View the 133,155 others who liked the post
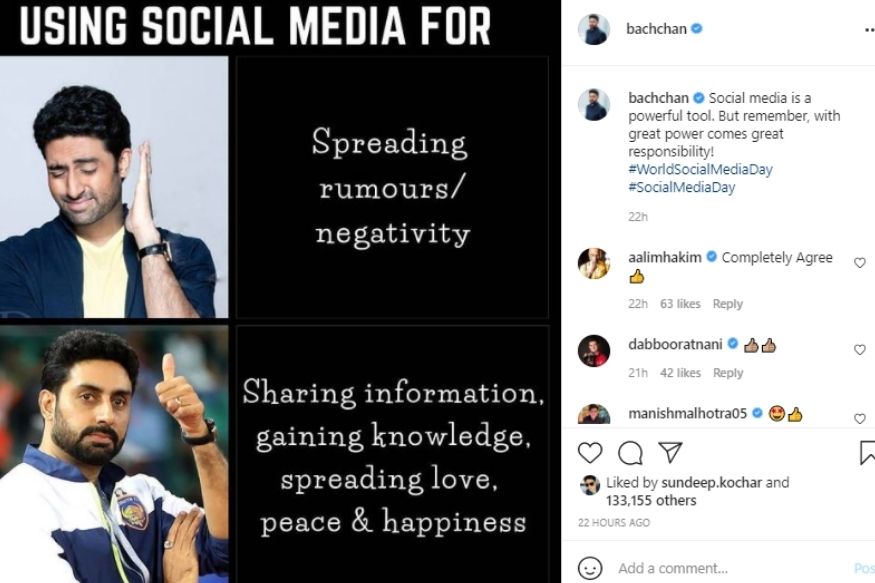Screen dimensions: 875x583 click(651, 500)
